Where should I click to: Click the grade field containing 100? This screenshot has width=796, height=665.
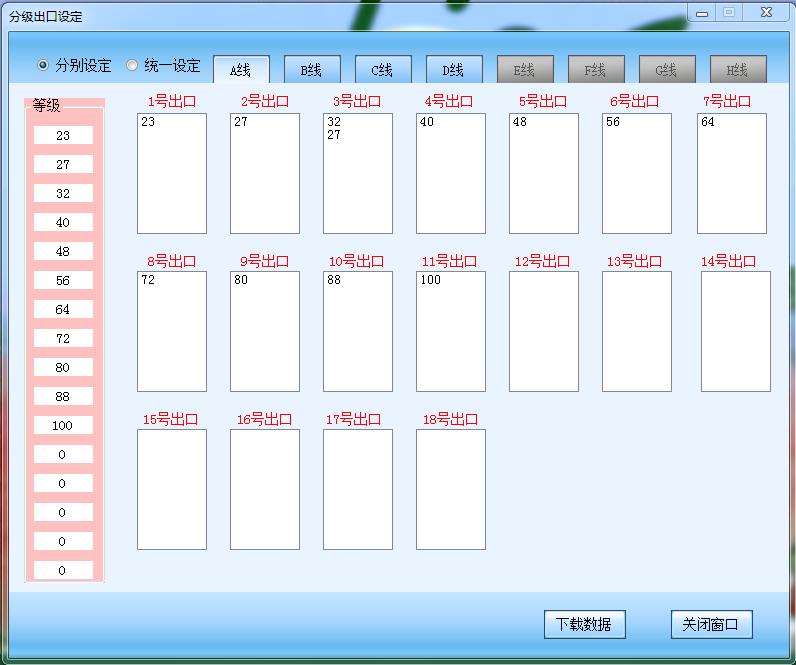[x=63, y=425]
